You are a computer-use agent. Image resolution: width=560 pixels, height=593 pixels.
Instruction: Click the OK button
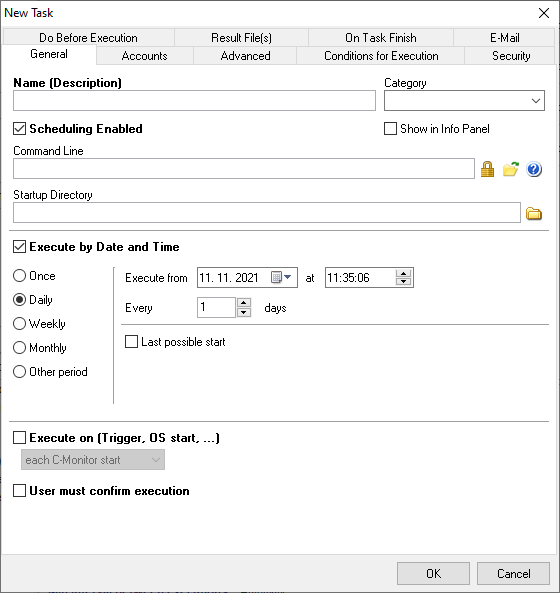click(433, 574)
